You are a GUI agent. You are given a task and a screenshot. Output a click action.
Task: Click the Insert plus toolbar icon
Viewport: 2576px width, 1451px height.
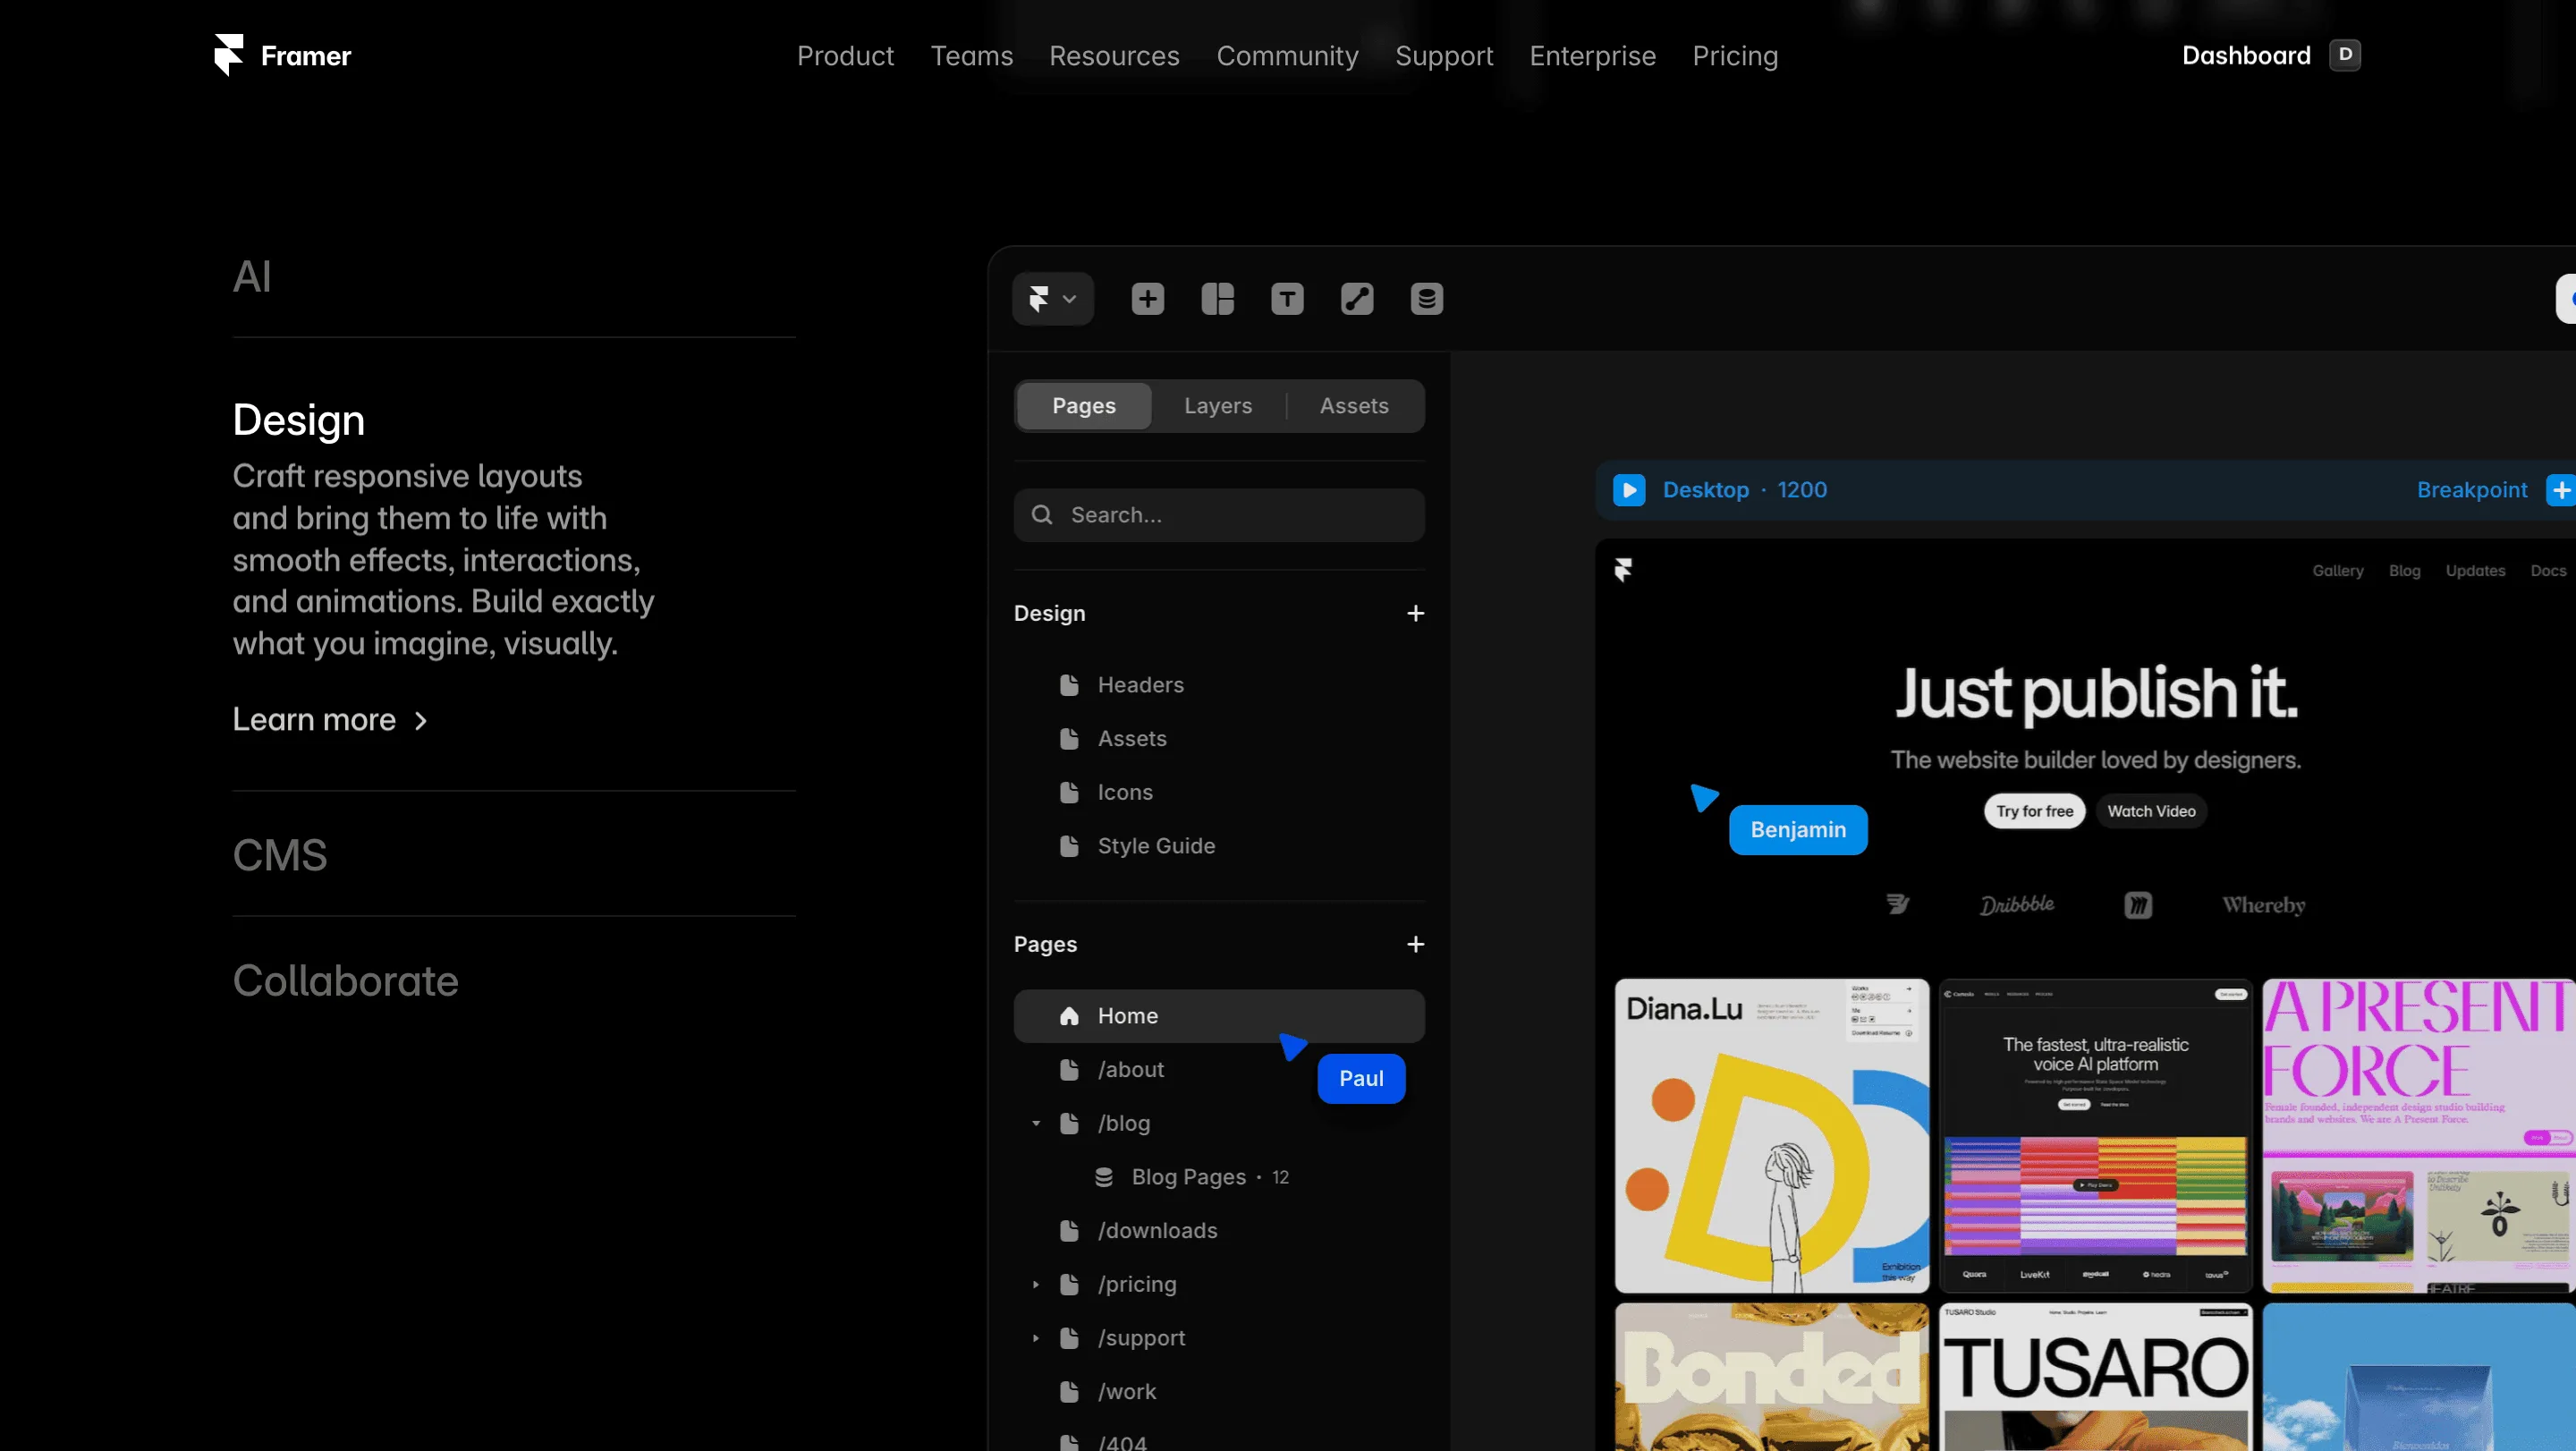pyautogui.click(x=1147, y=298)
